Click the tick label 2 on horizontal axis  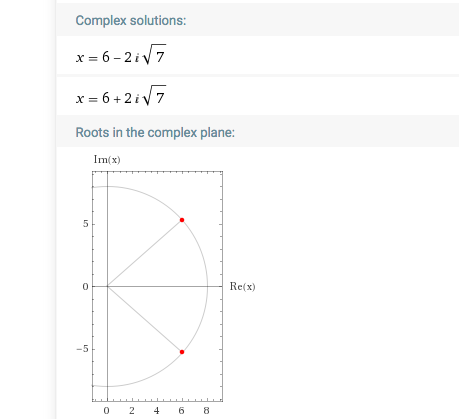pos(132,411)
